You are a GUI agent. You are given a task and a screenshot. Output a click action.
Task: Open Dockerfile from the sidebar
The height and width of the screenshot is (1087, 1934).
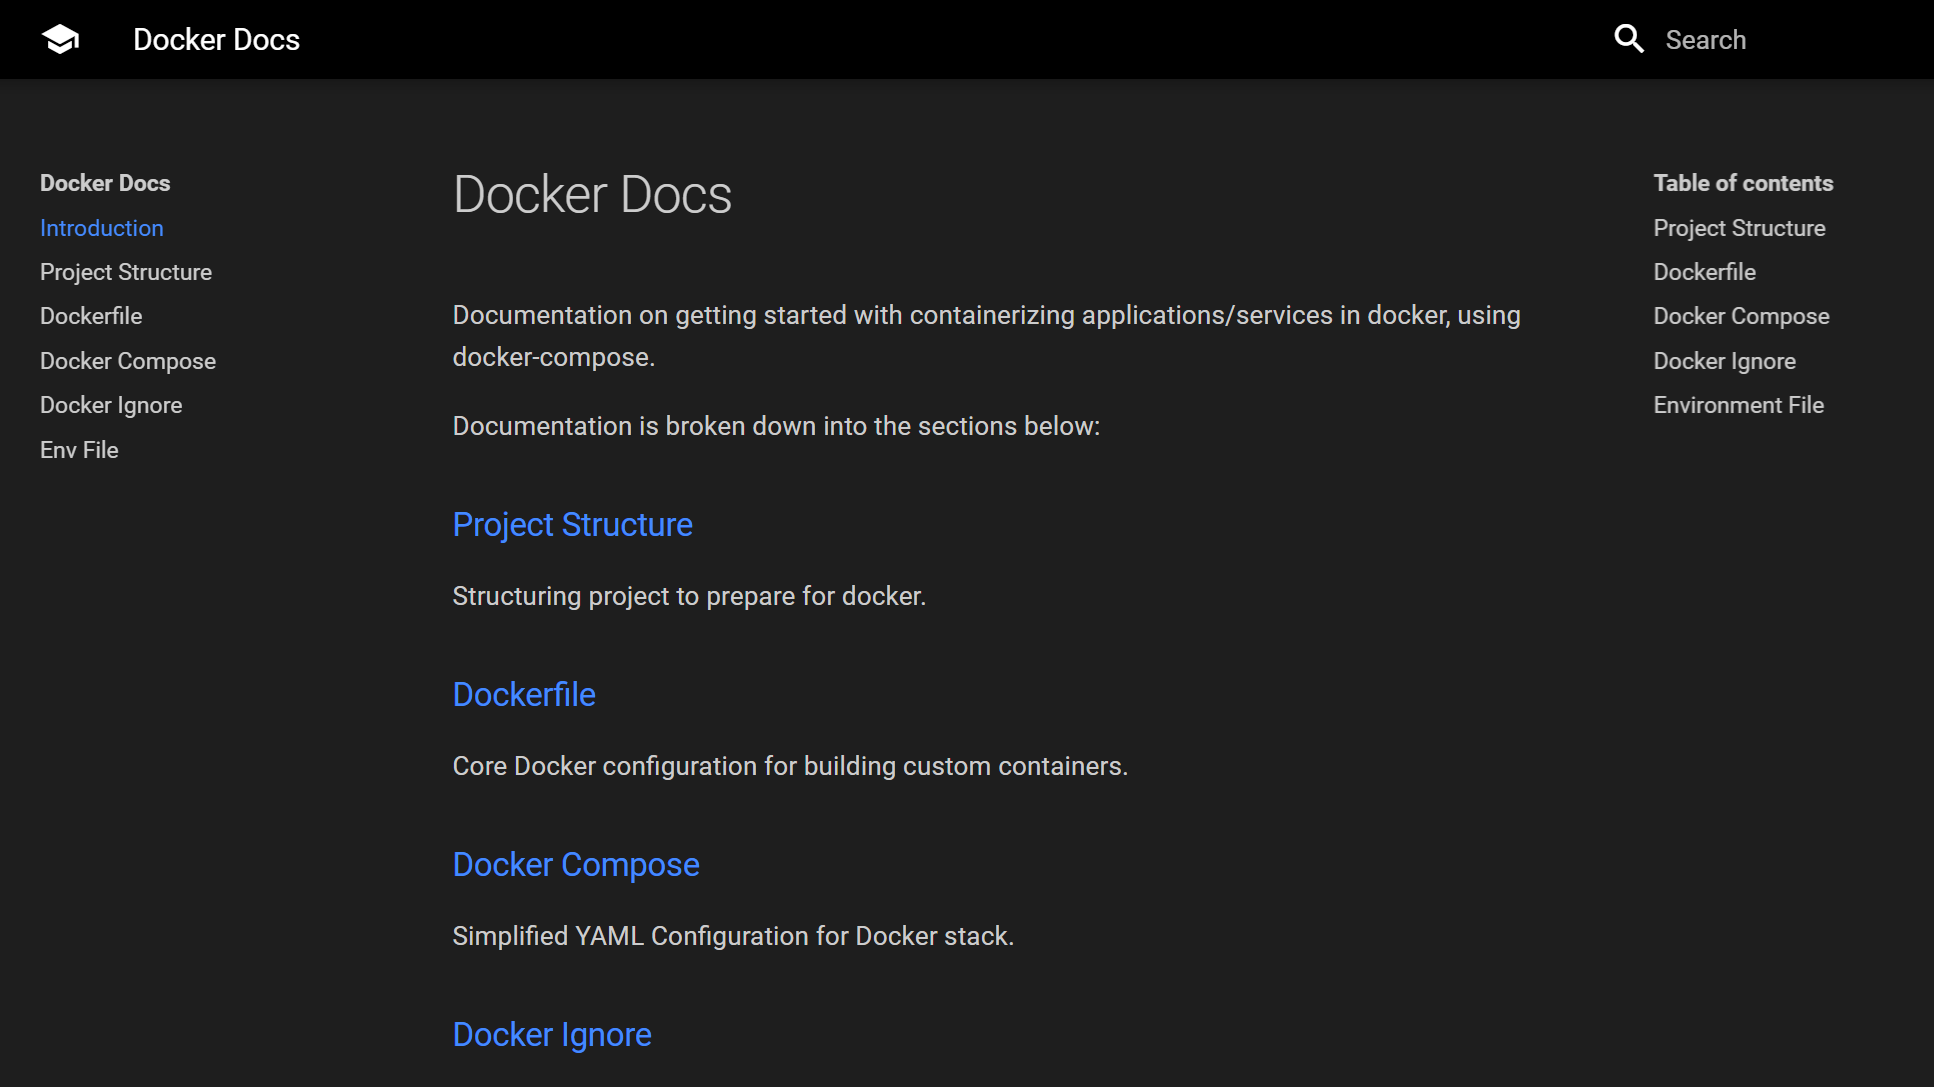[x=91, y=316]
